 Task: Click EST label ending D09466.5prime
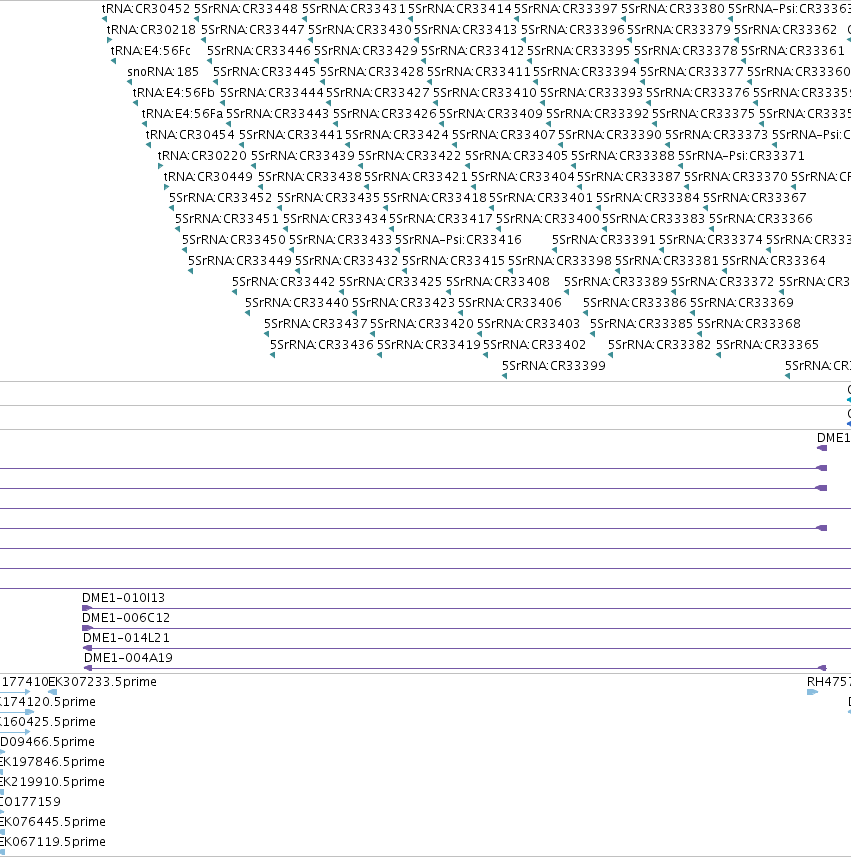click(48, 742)
